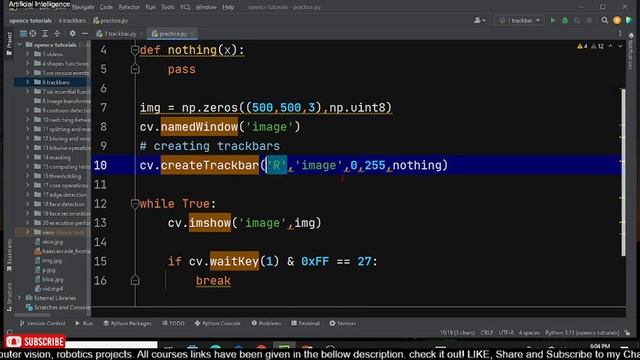Image resolution: width=640 pixels, height=360 pixels.
Task: Click the orange IDE updates icon
Action: tap(617, 20)
